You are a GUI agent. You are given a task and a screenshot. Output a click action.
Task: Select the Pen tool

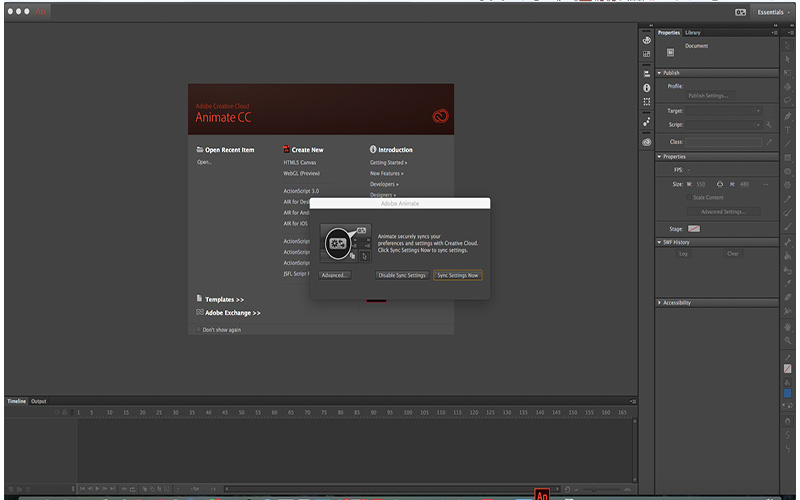(x=787, y=116)
